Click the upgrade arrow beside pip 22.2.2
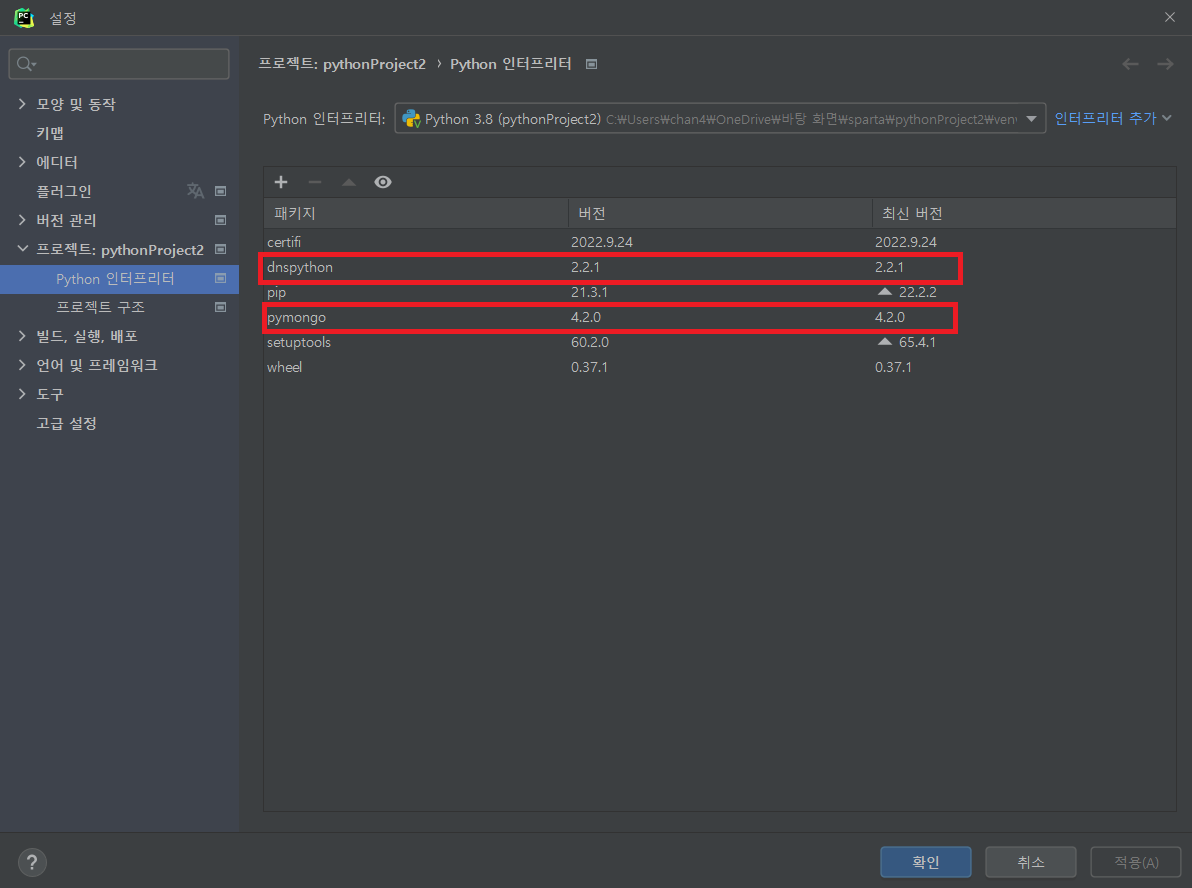The height and width of the screenshot is (888, 1192). click(884, 292)
